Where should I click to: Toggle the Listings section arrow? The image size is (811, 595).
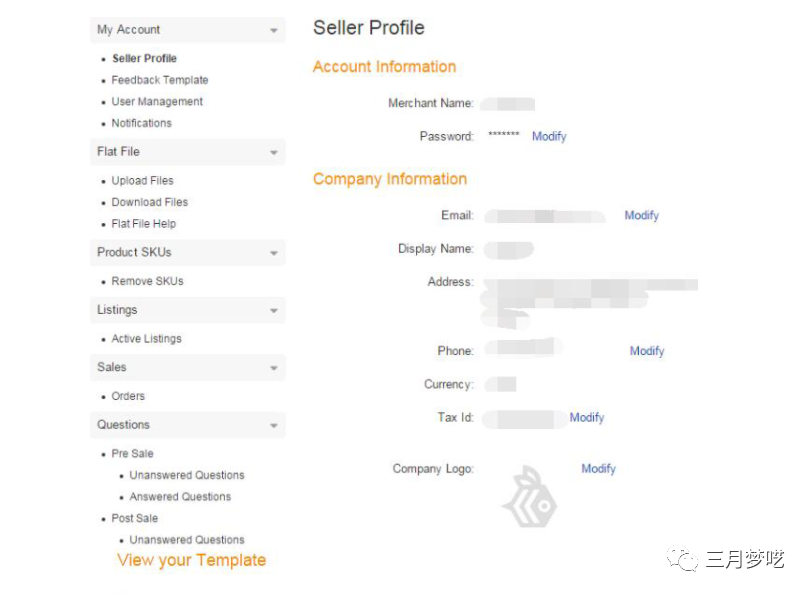(x=273, y=311)
